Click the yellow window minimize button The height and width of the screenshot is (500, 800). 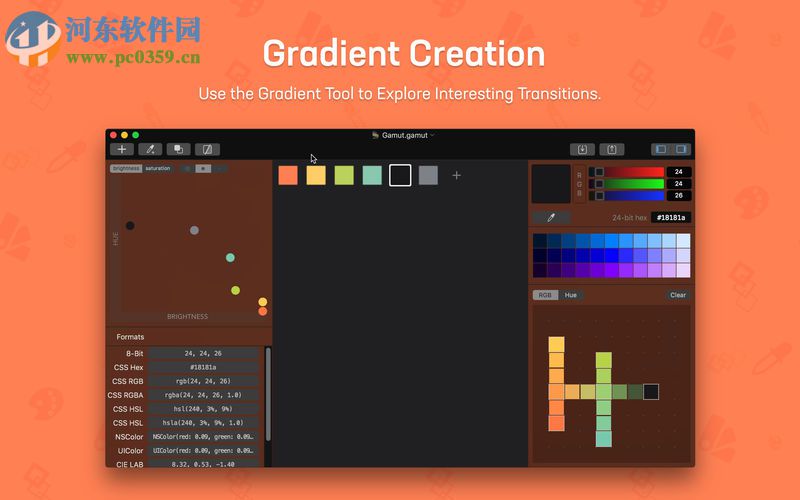click(124, 135)
